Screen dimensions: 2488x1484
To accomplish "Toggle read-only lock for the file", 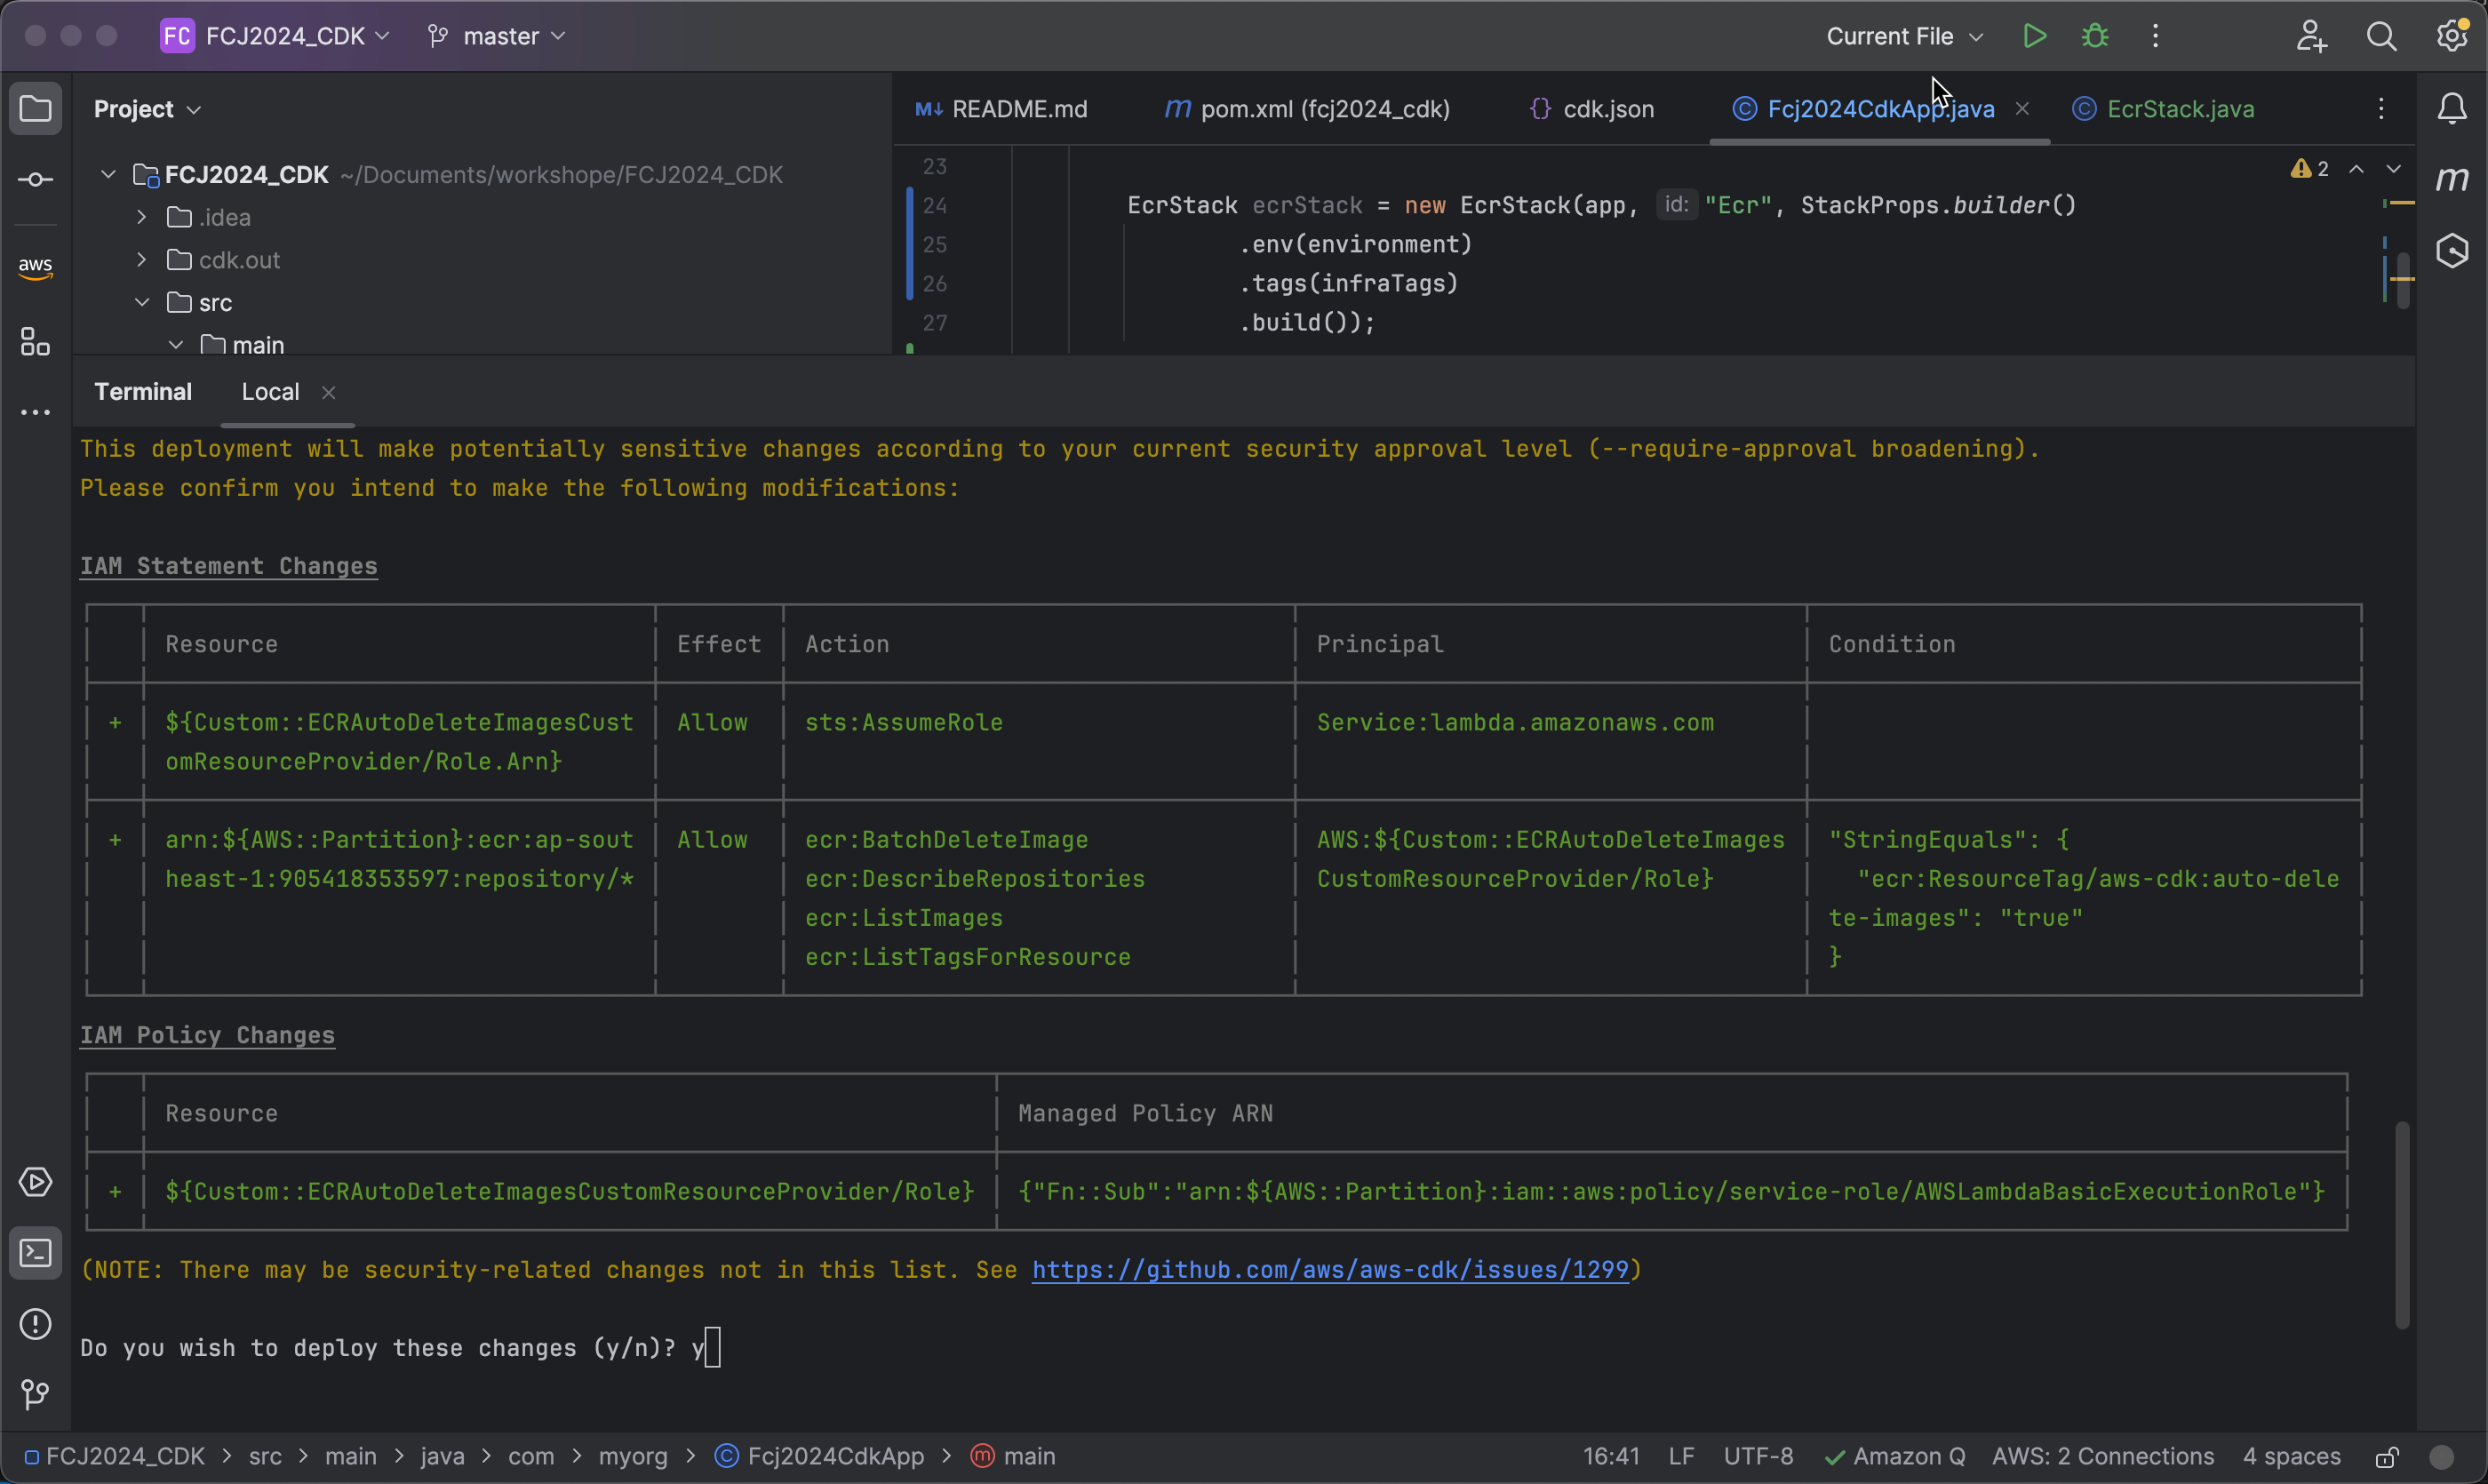I will [x=2388, y=1457].
